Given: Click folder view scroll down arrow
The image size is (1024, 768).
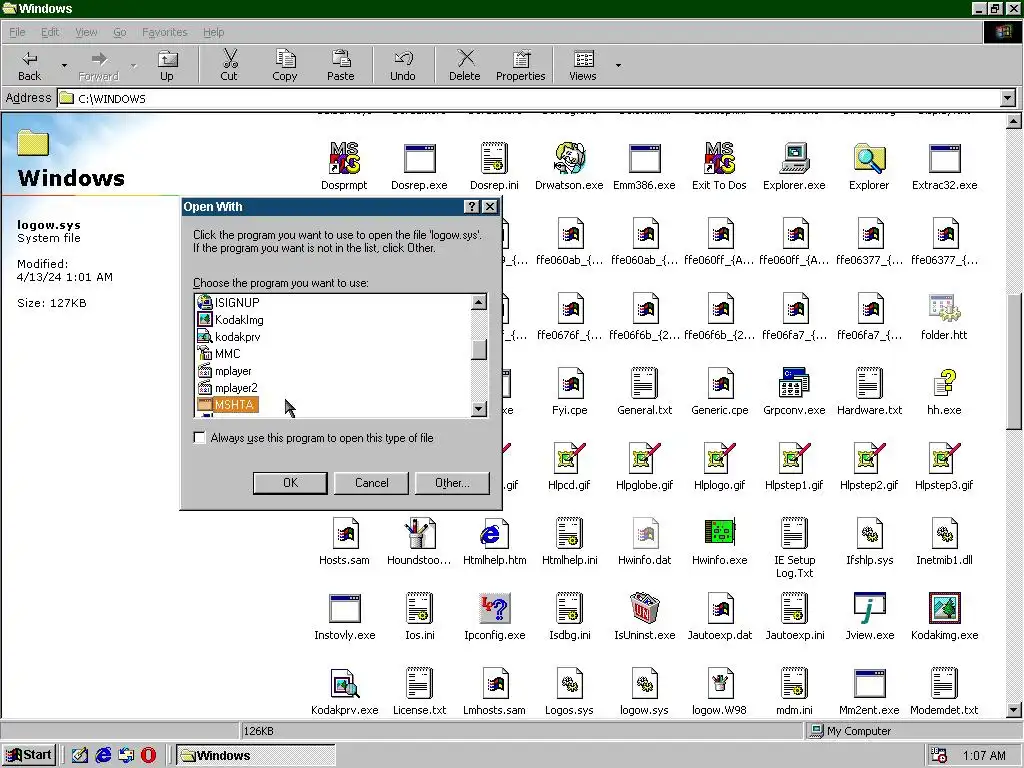Looking at the screenshot, I should [1014, 710].
